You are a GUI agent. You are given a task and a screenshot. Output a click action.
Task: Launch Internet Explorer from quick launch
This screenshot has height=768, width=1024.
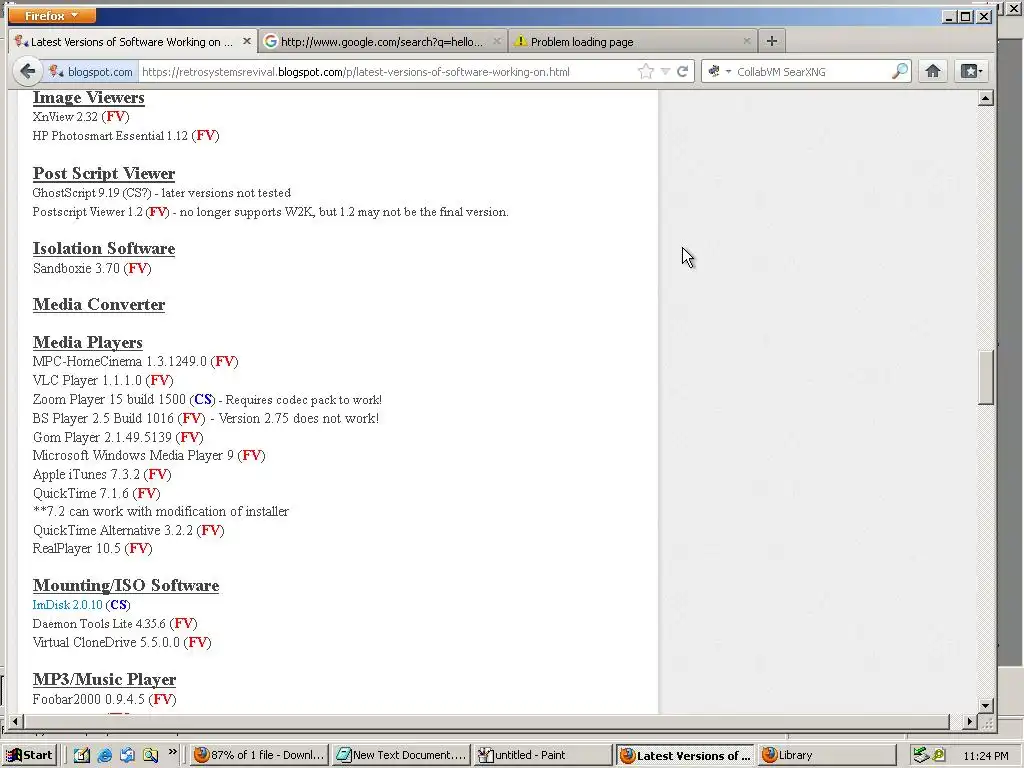[x=104, y=755]
